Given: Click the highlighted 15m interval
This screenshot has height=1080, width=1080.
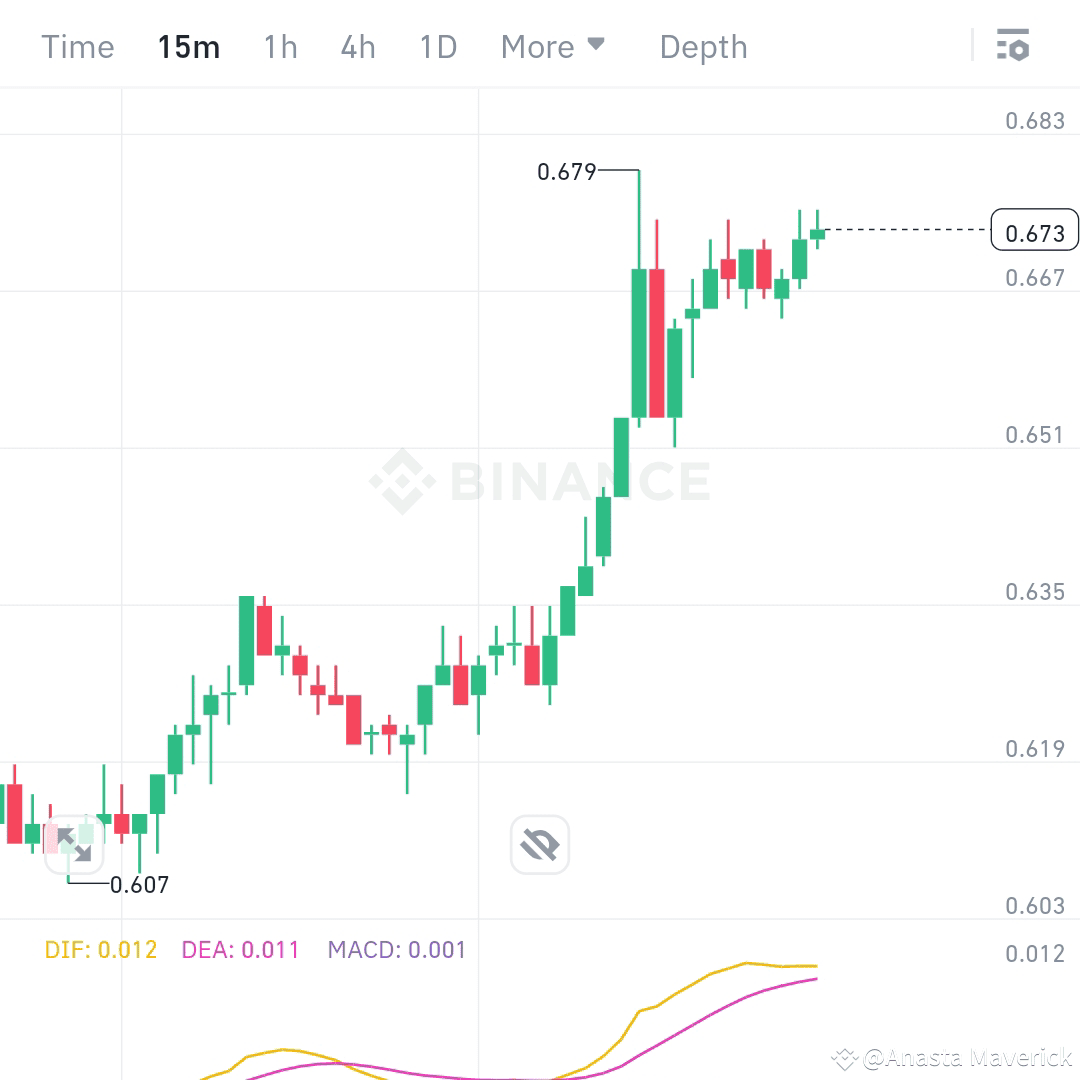Looking at the screenshot, I should click(x=189, y=46).
